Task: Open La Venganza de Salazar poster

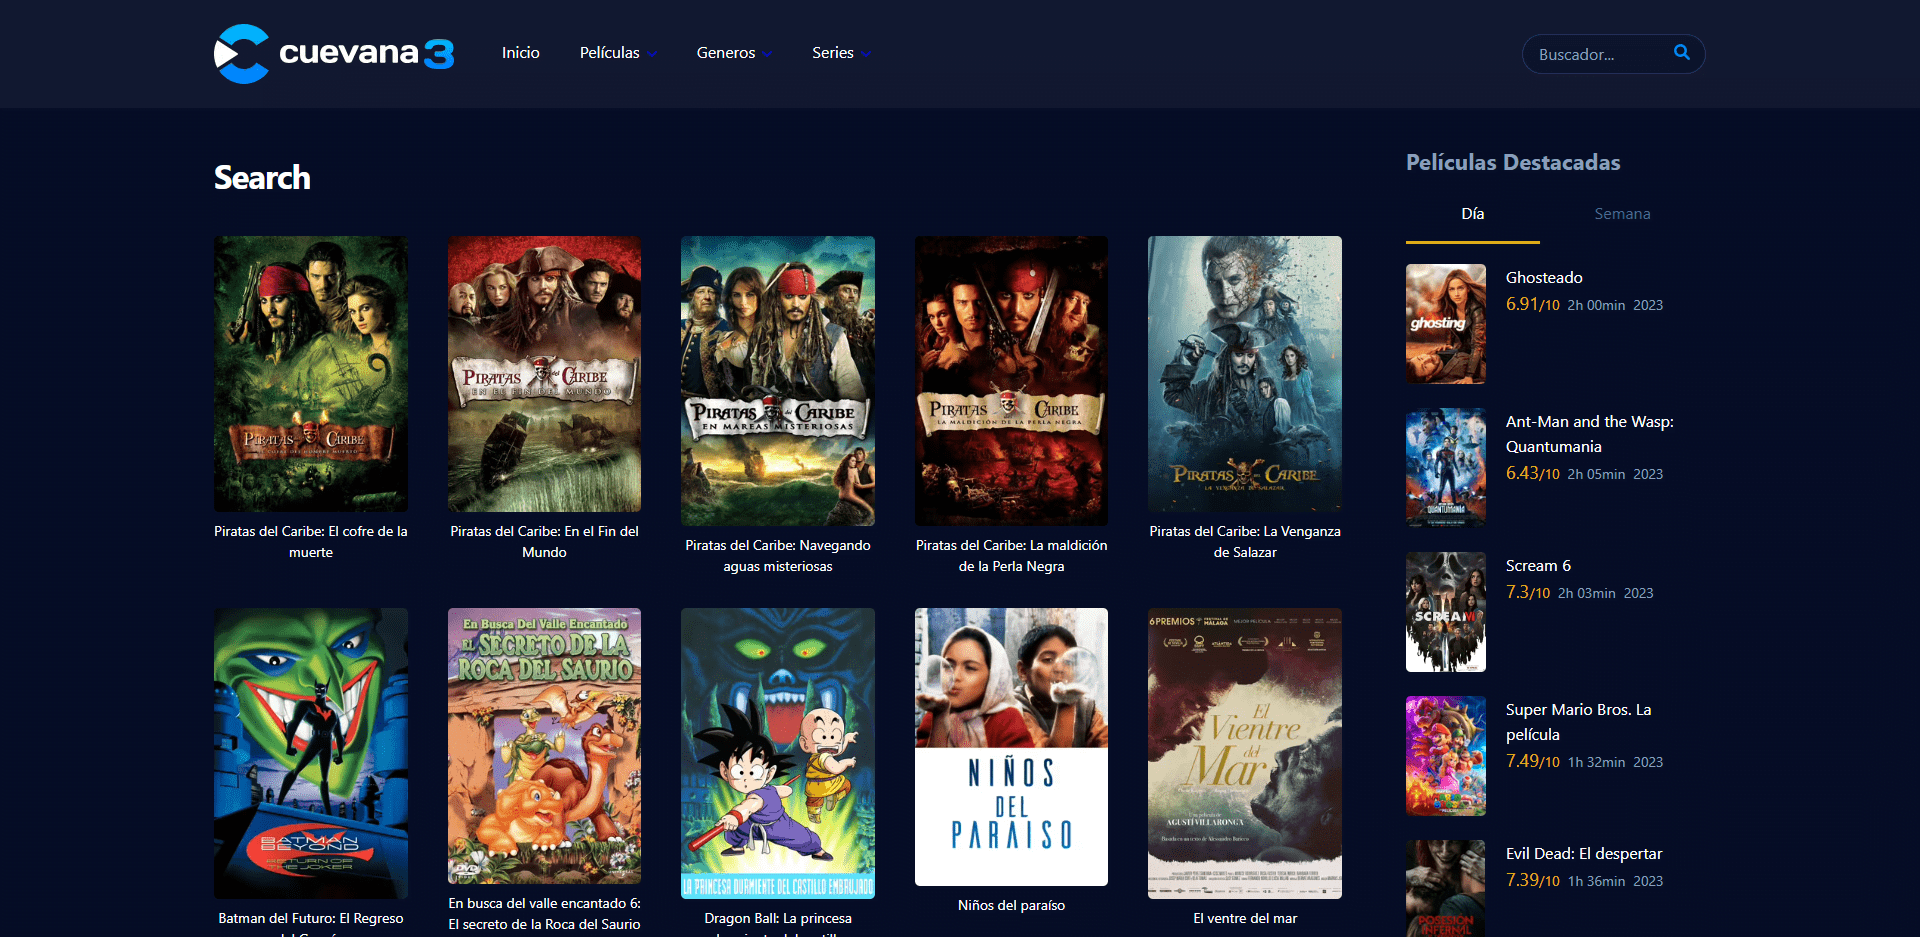Action: [1245, 374]
